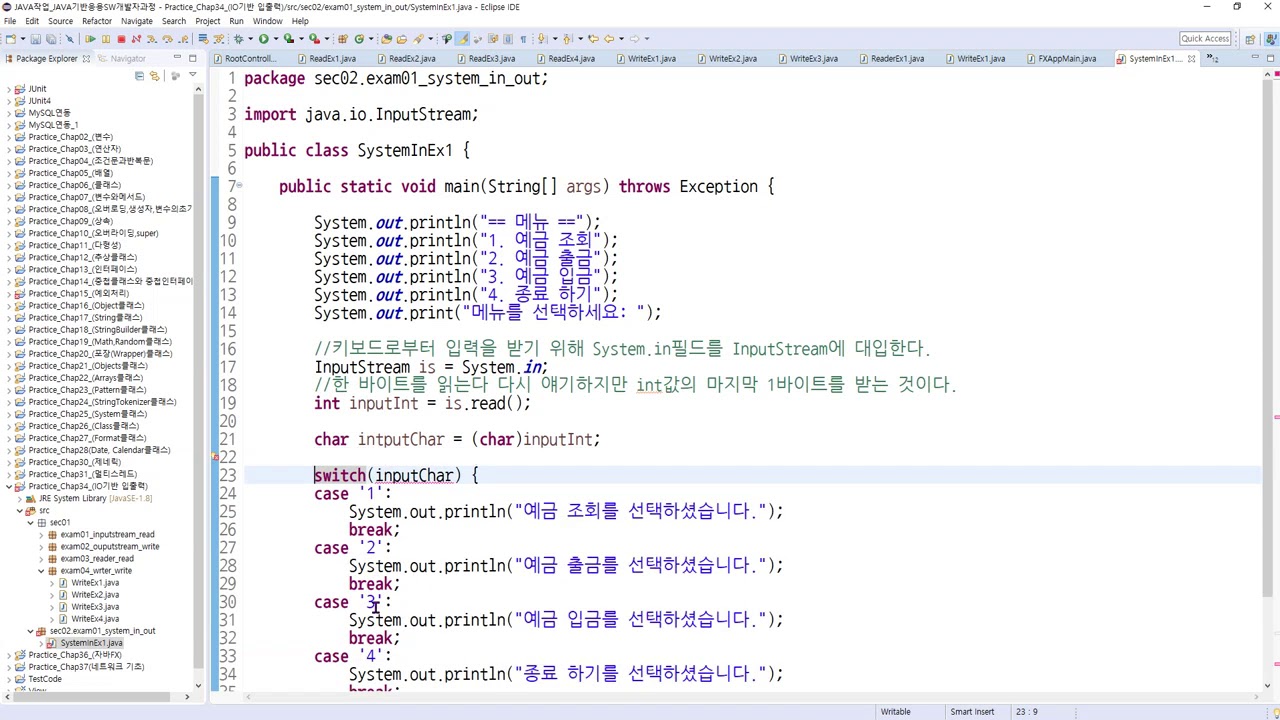This screenshot has height=720, width=1280.
Task: Maximize the Package Explorer panel
Action: (192, 58)
